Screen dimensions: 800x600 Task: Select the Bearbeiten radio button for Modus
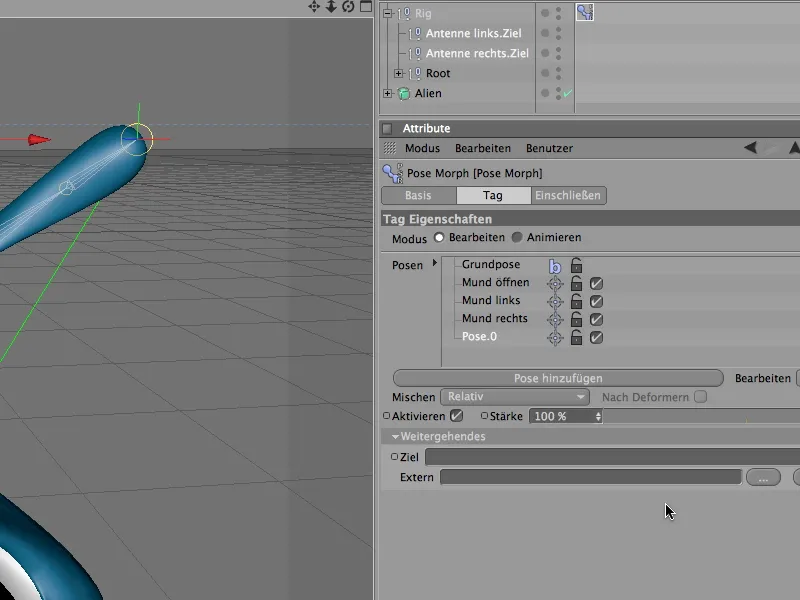(440, 237)
